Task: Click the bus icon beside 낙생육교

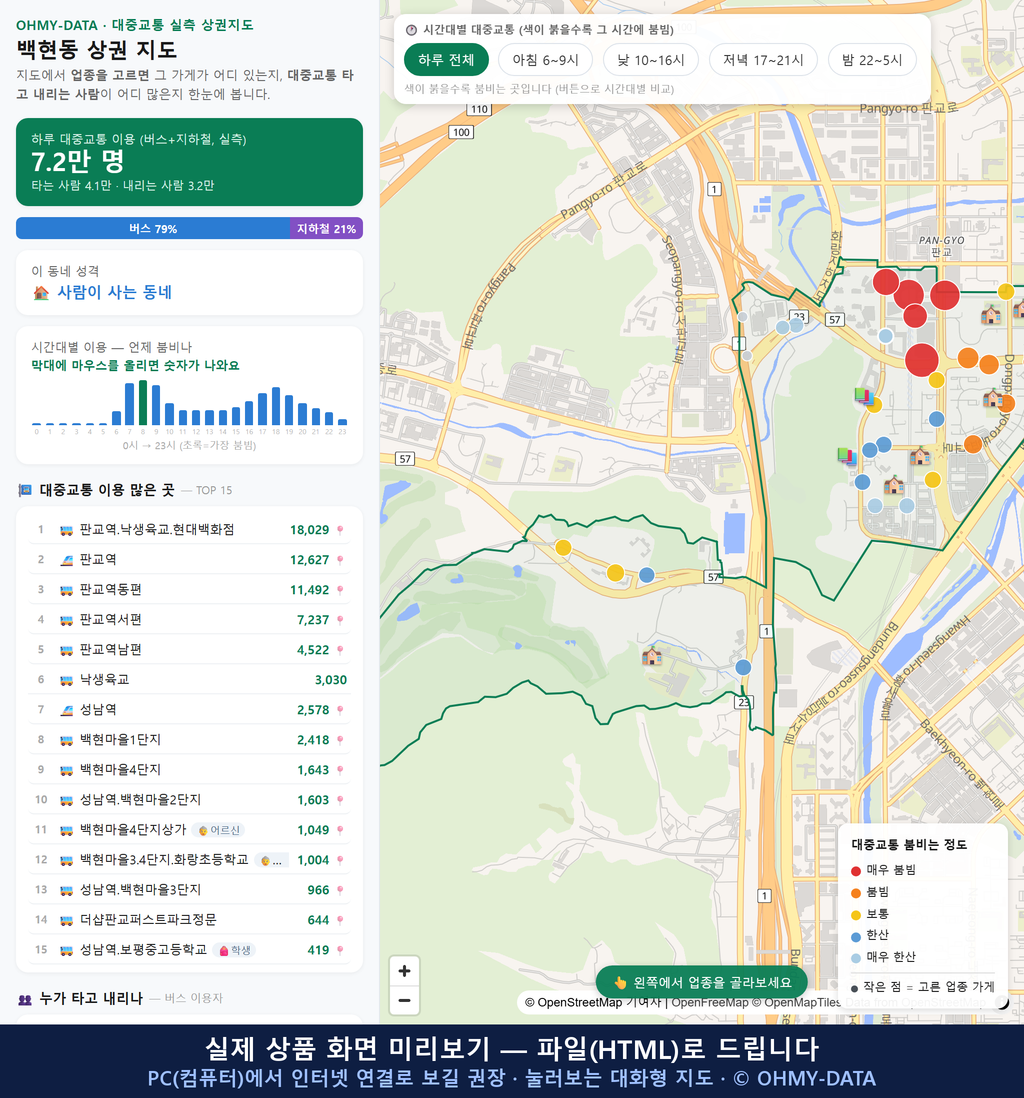Action: 67,680
